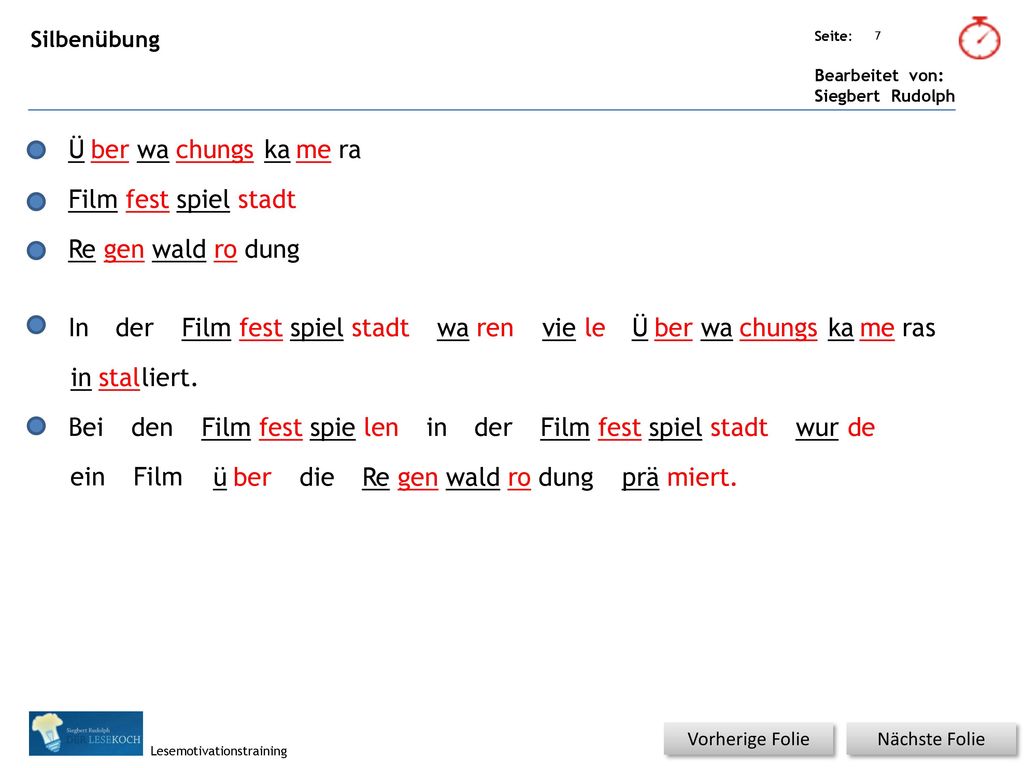Click the red stopwatch timer icon
The width and height of the screenshot is (1024, 768).
click(979, 39)
